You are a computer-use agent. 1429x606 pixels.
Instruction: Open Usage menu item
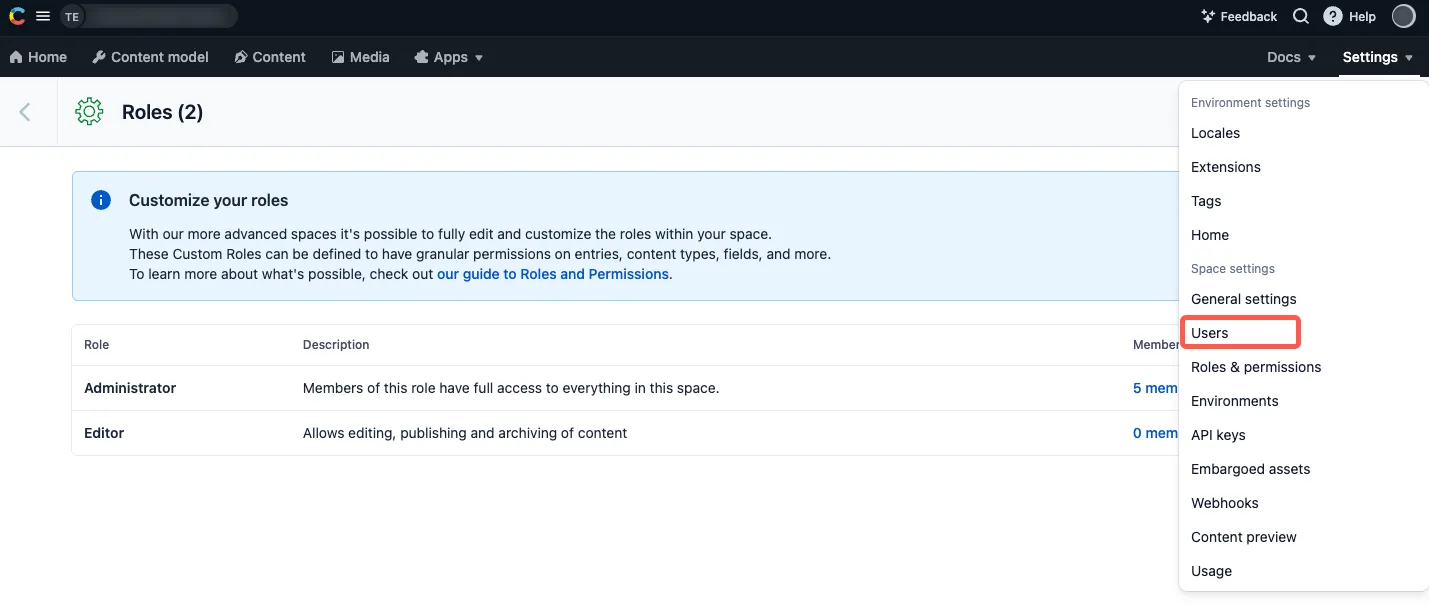pos(1303,571)
